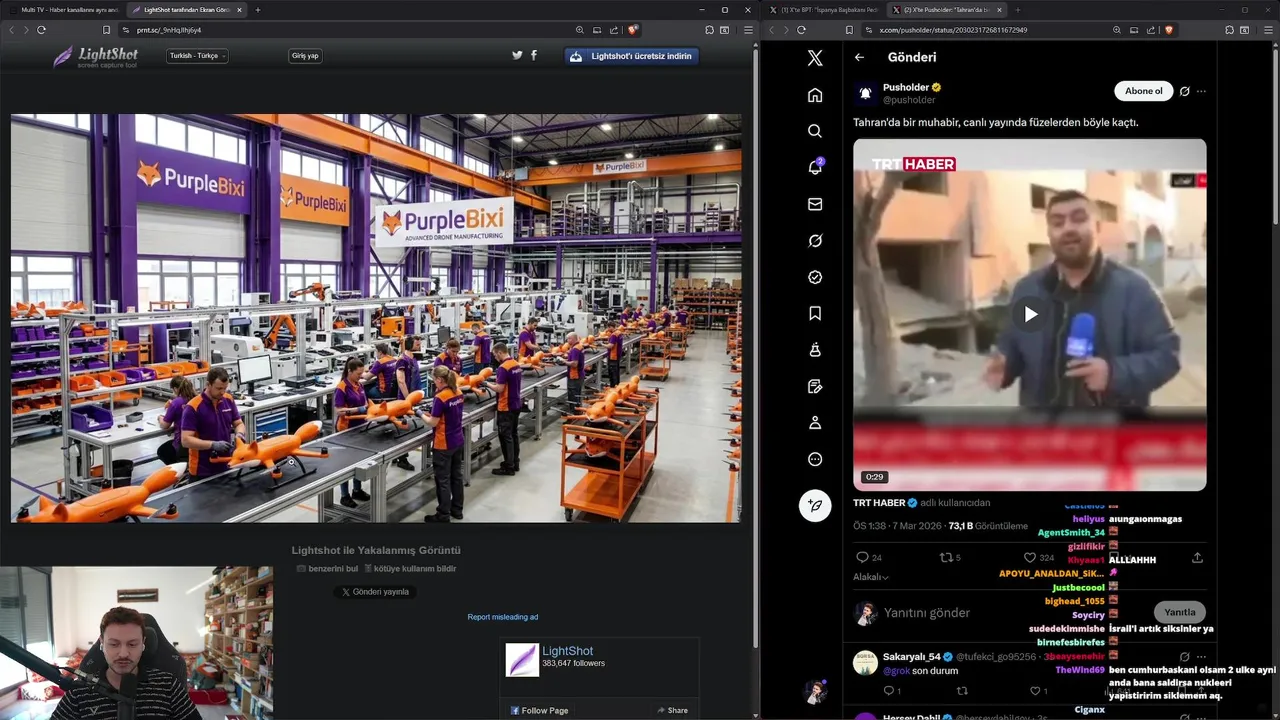Screen dimensions: 1280x720
Task: Open Grok icon in X sidebar
Action: pyautogui.click(x=815, y=240)
